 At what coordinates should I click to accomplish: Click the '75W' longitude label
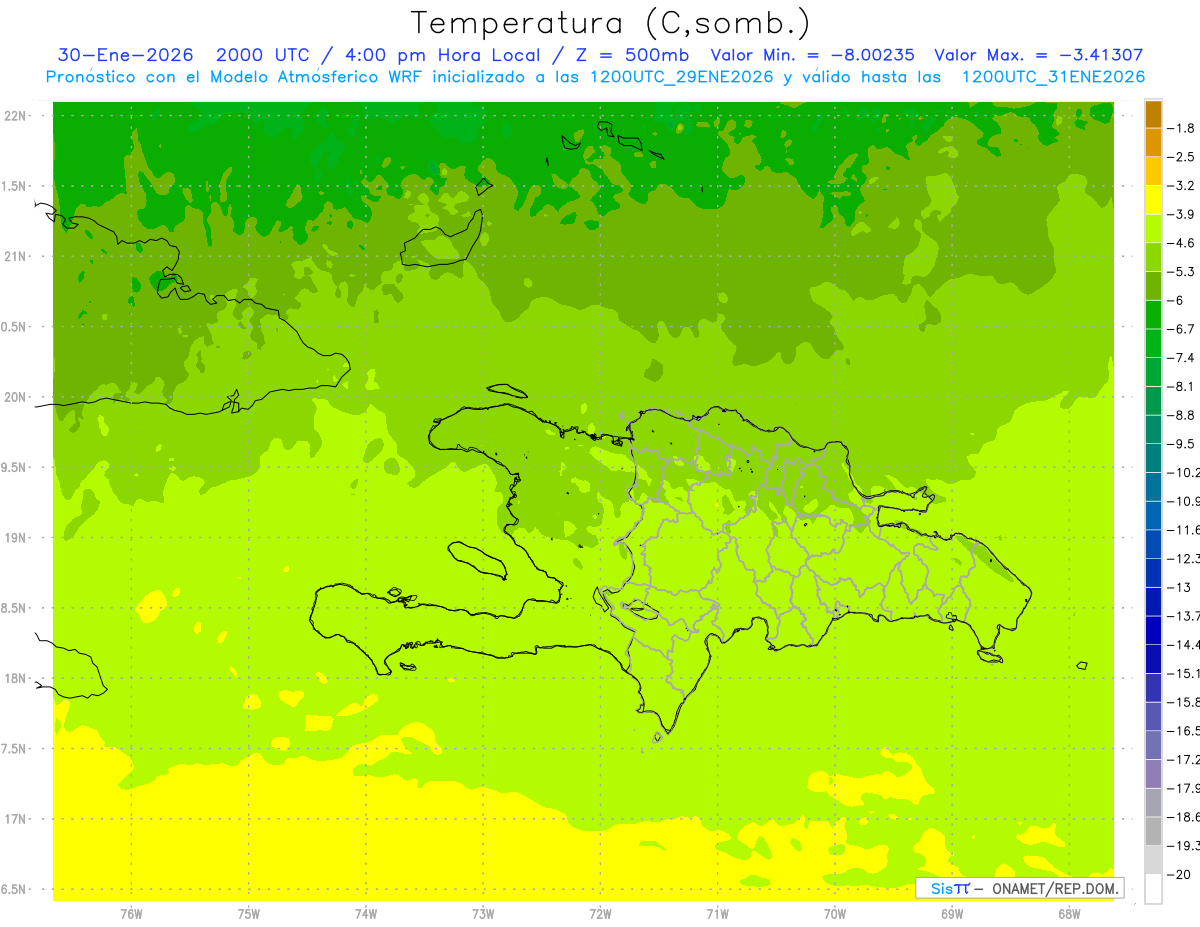click(249, 914)
